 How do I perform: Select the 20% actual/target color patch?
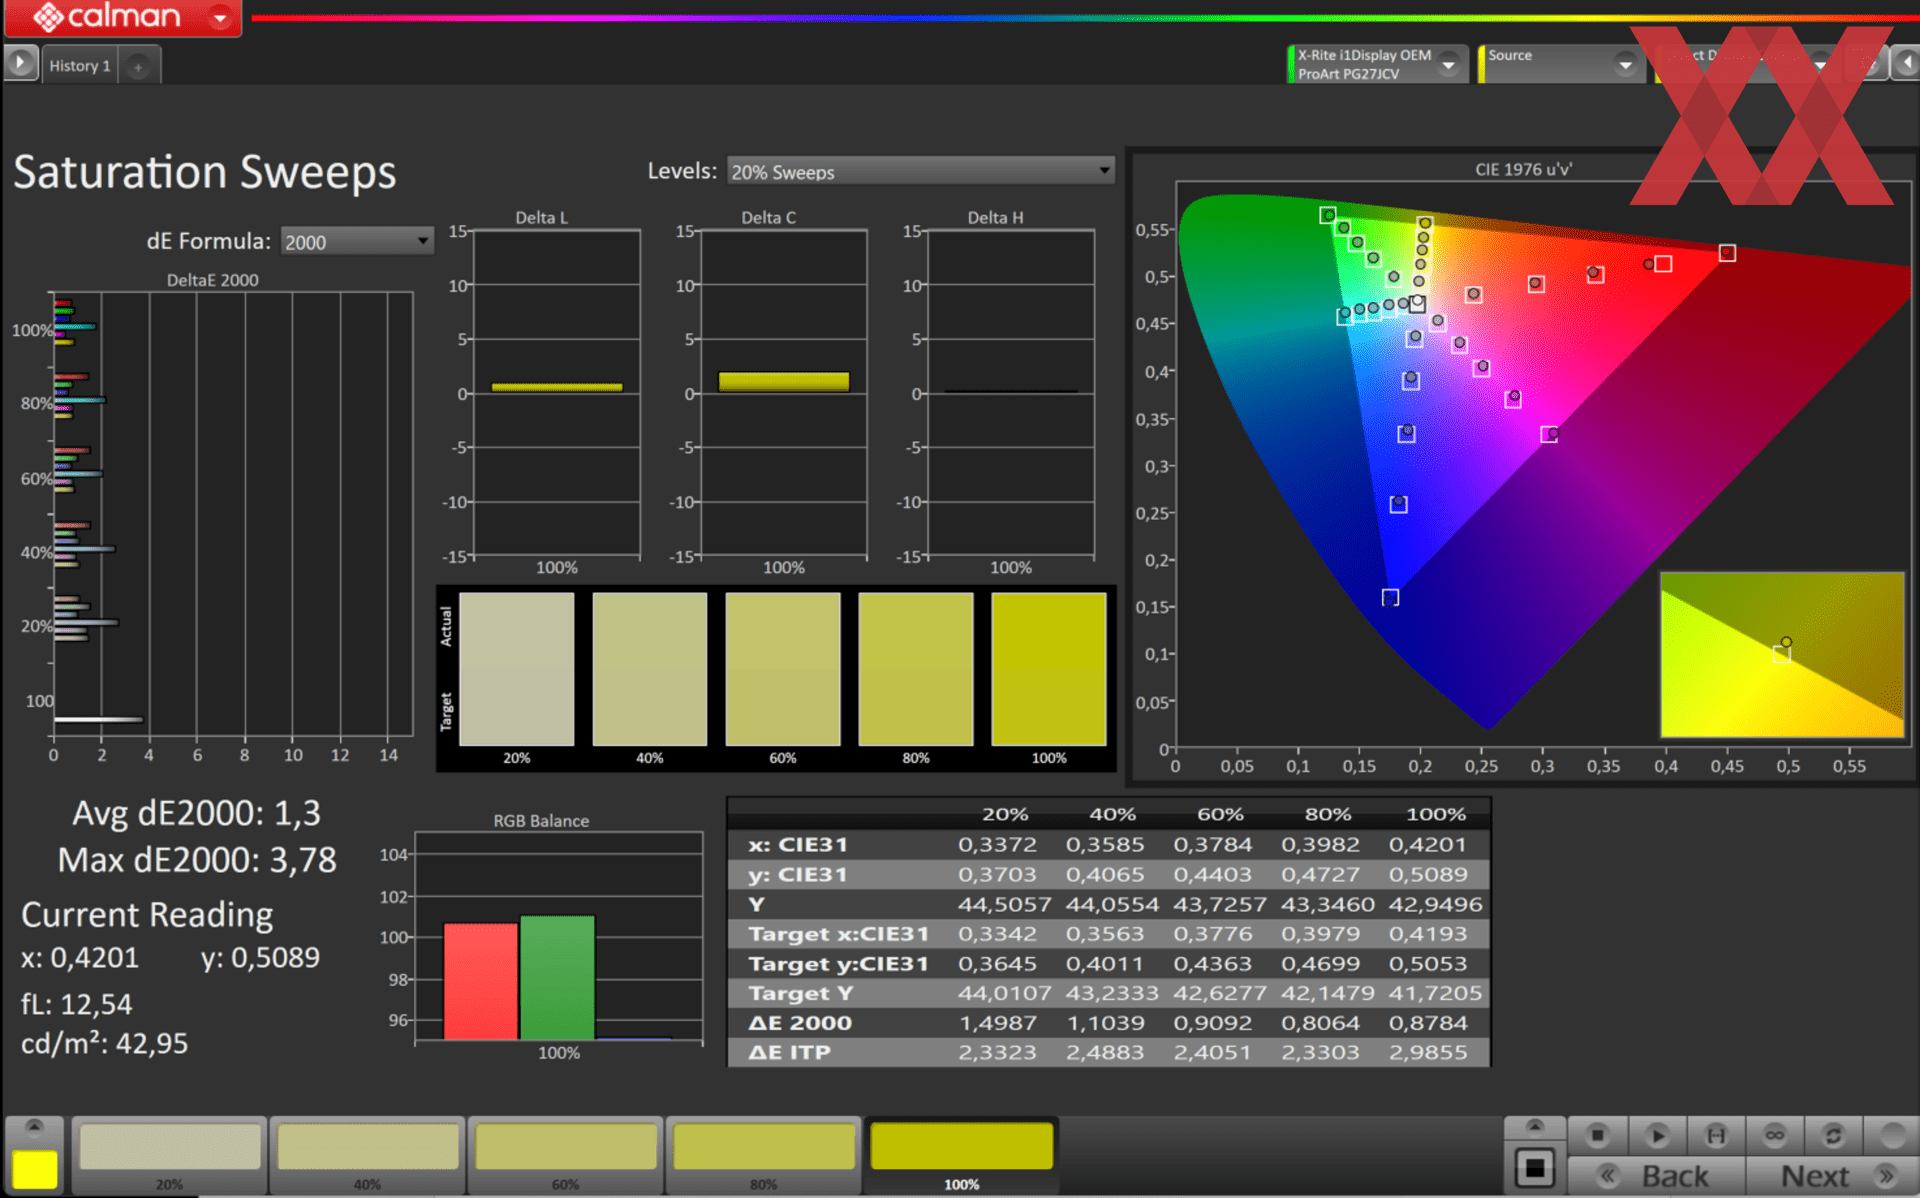516,669
